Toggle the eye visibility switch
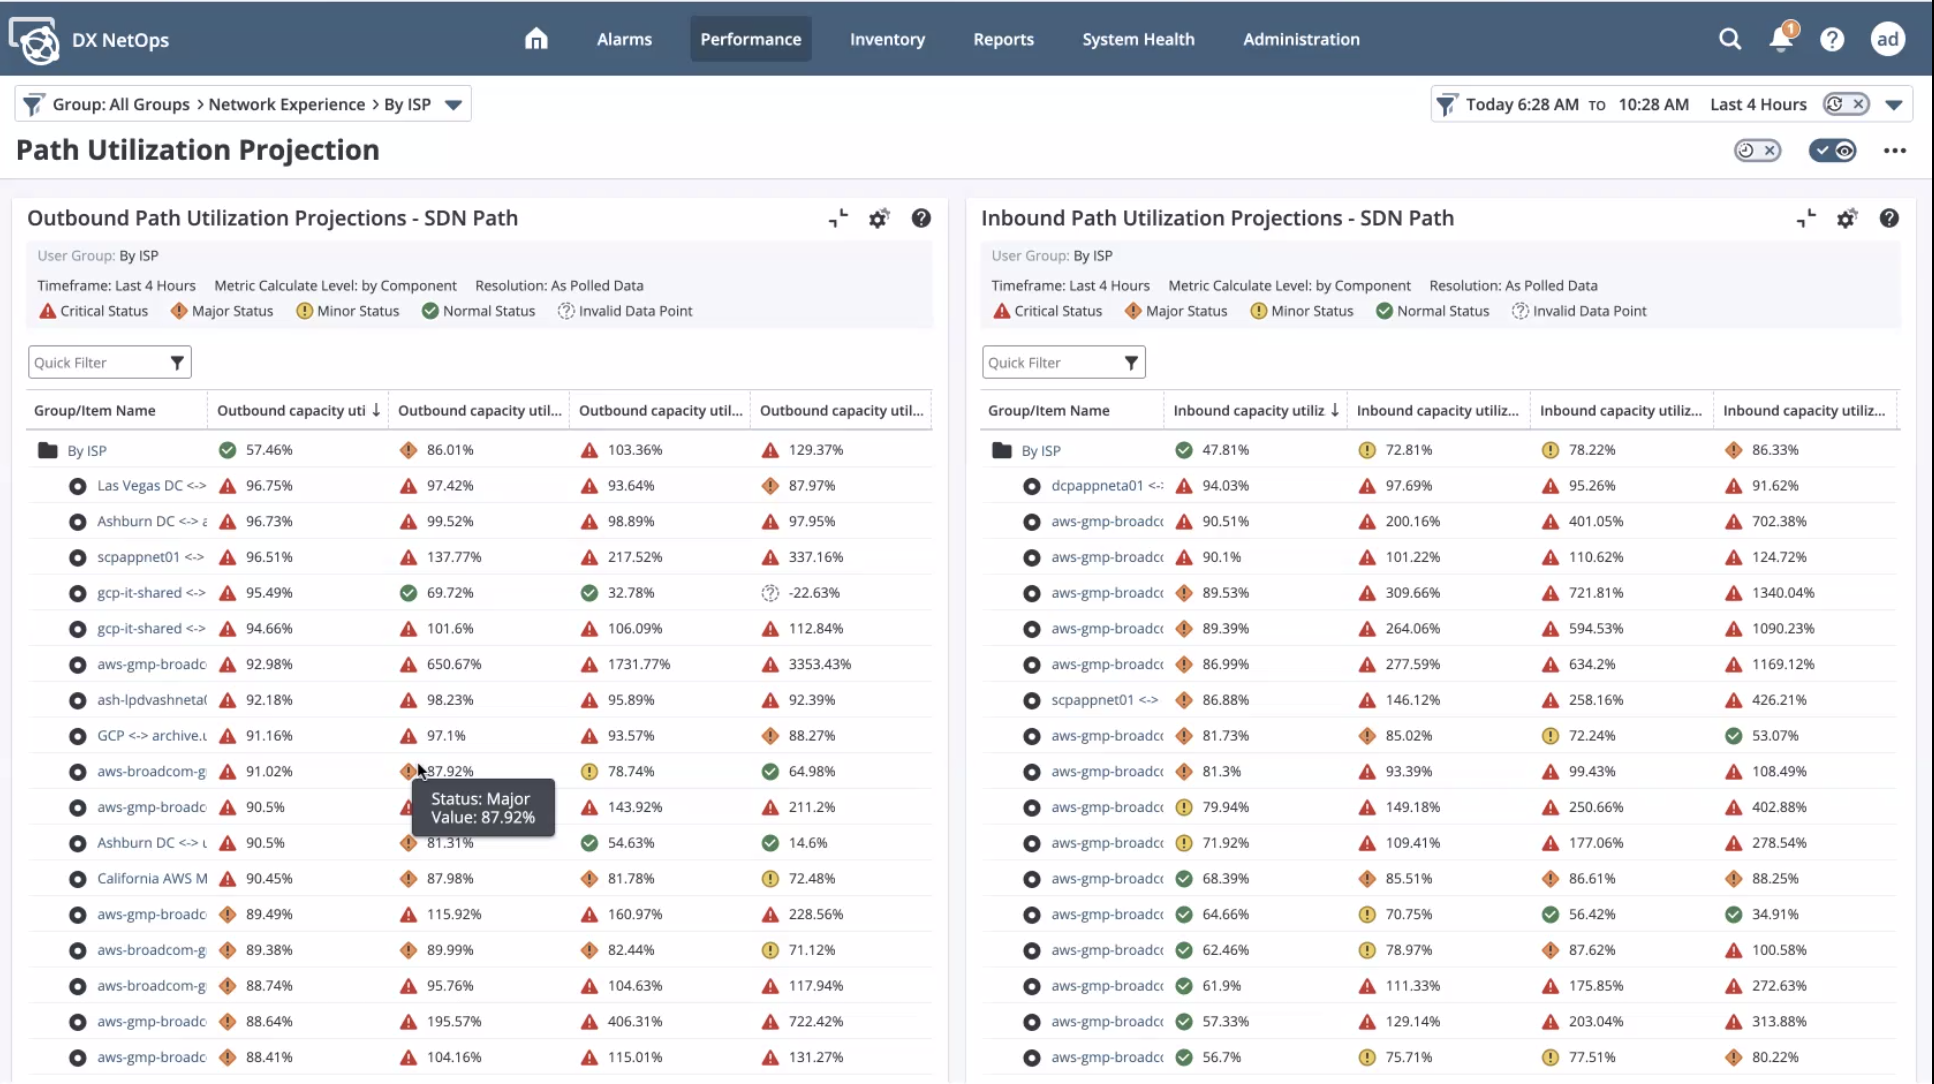This screenshot has width=1934, height=1084. coord(1833,151)
